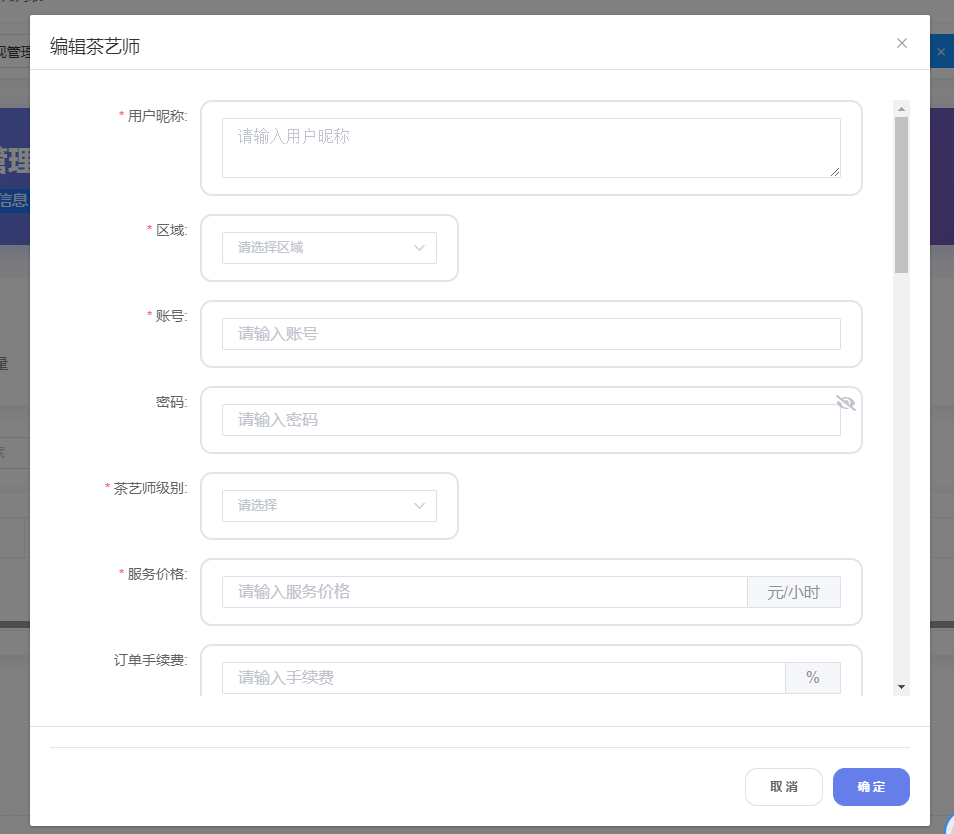Click into the 账号 input field
The width and height of the screenshot is (954, 834).
pyautogui.click(x=530, y=334)
